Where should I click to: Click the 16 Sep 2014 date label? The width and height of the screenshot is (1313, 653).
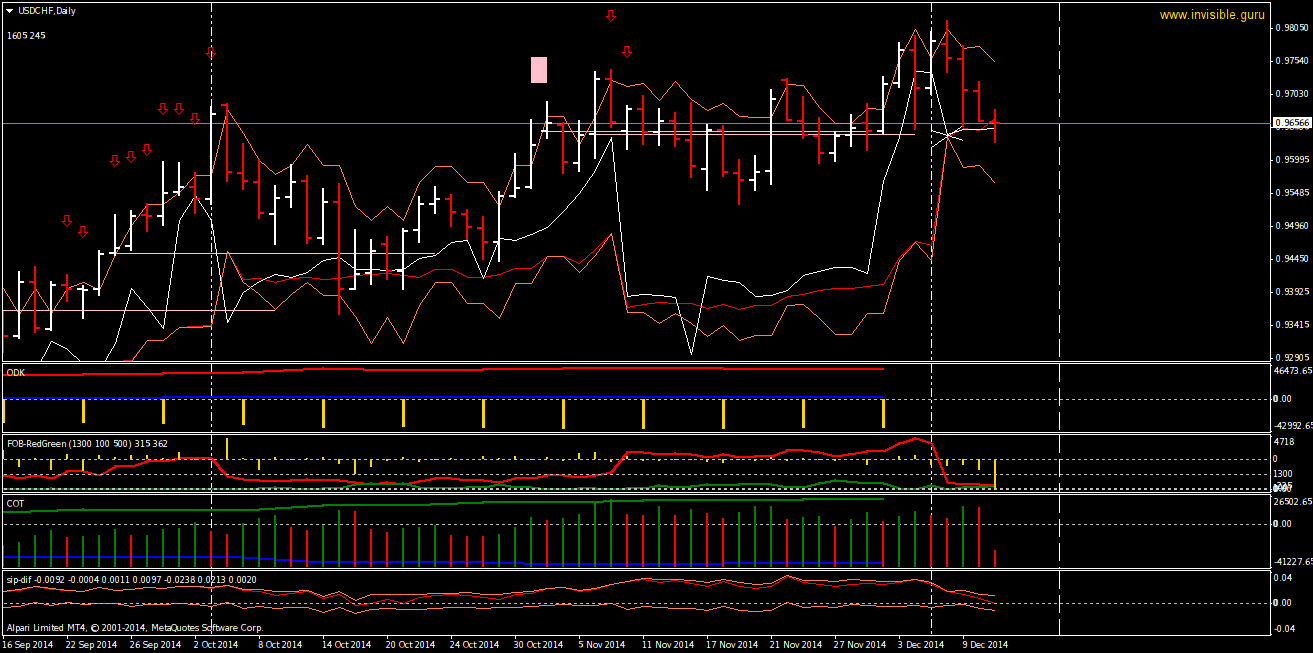pos(27,645)
